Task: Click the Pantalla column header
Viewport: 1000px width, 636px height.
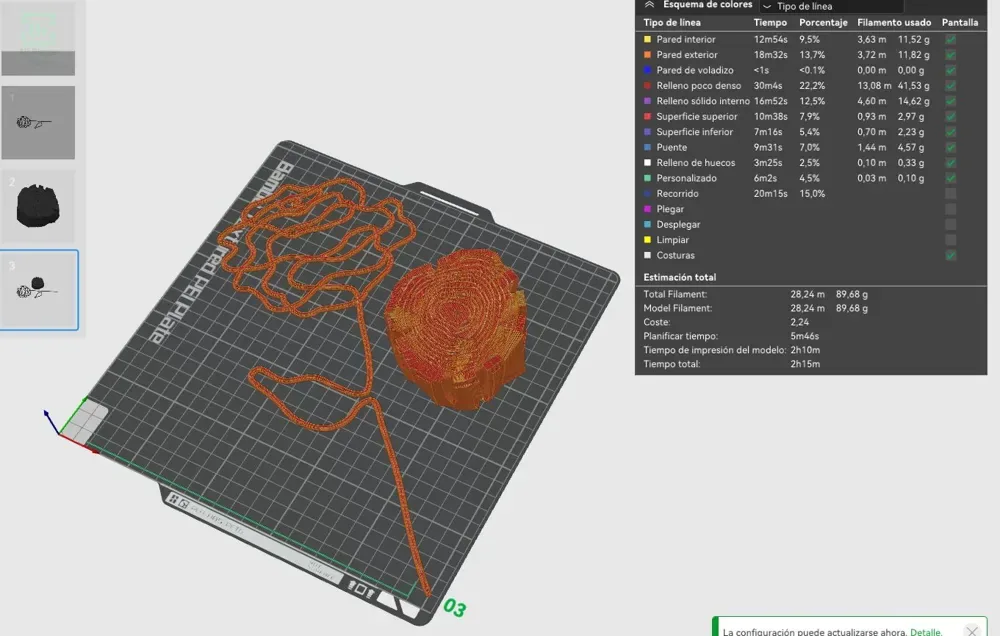Action: pos(960,22)
